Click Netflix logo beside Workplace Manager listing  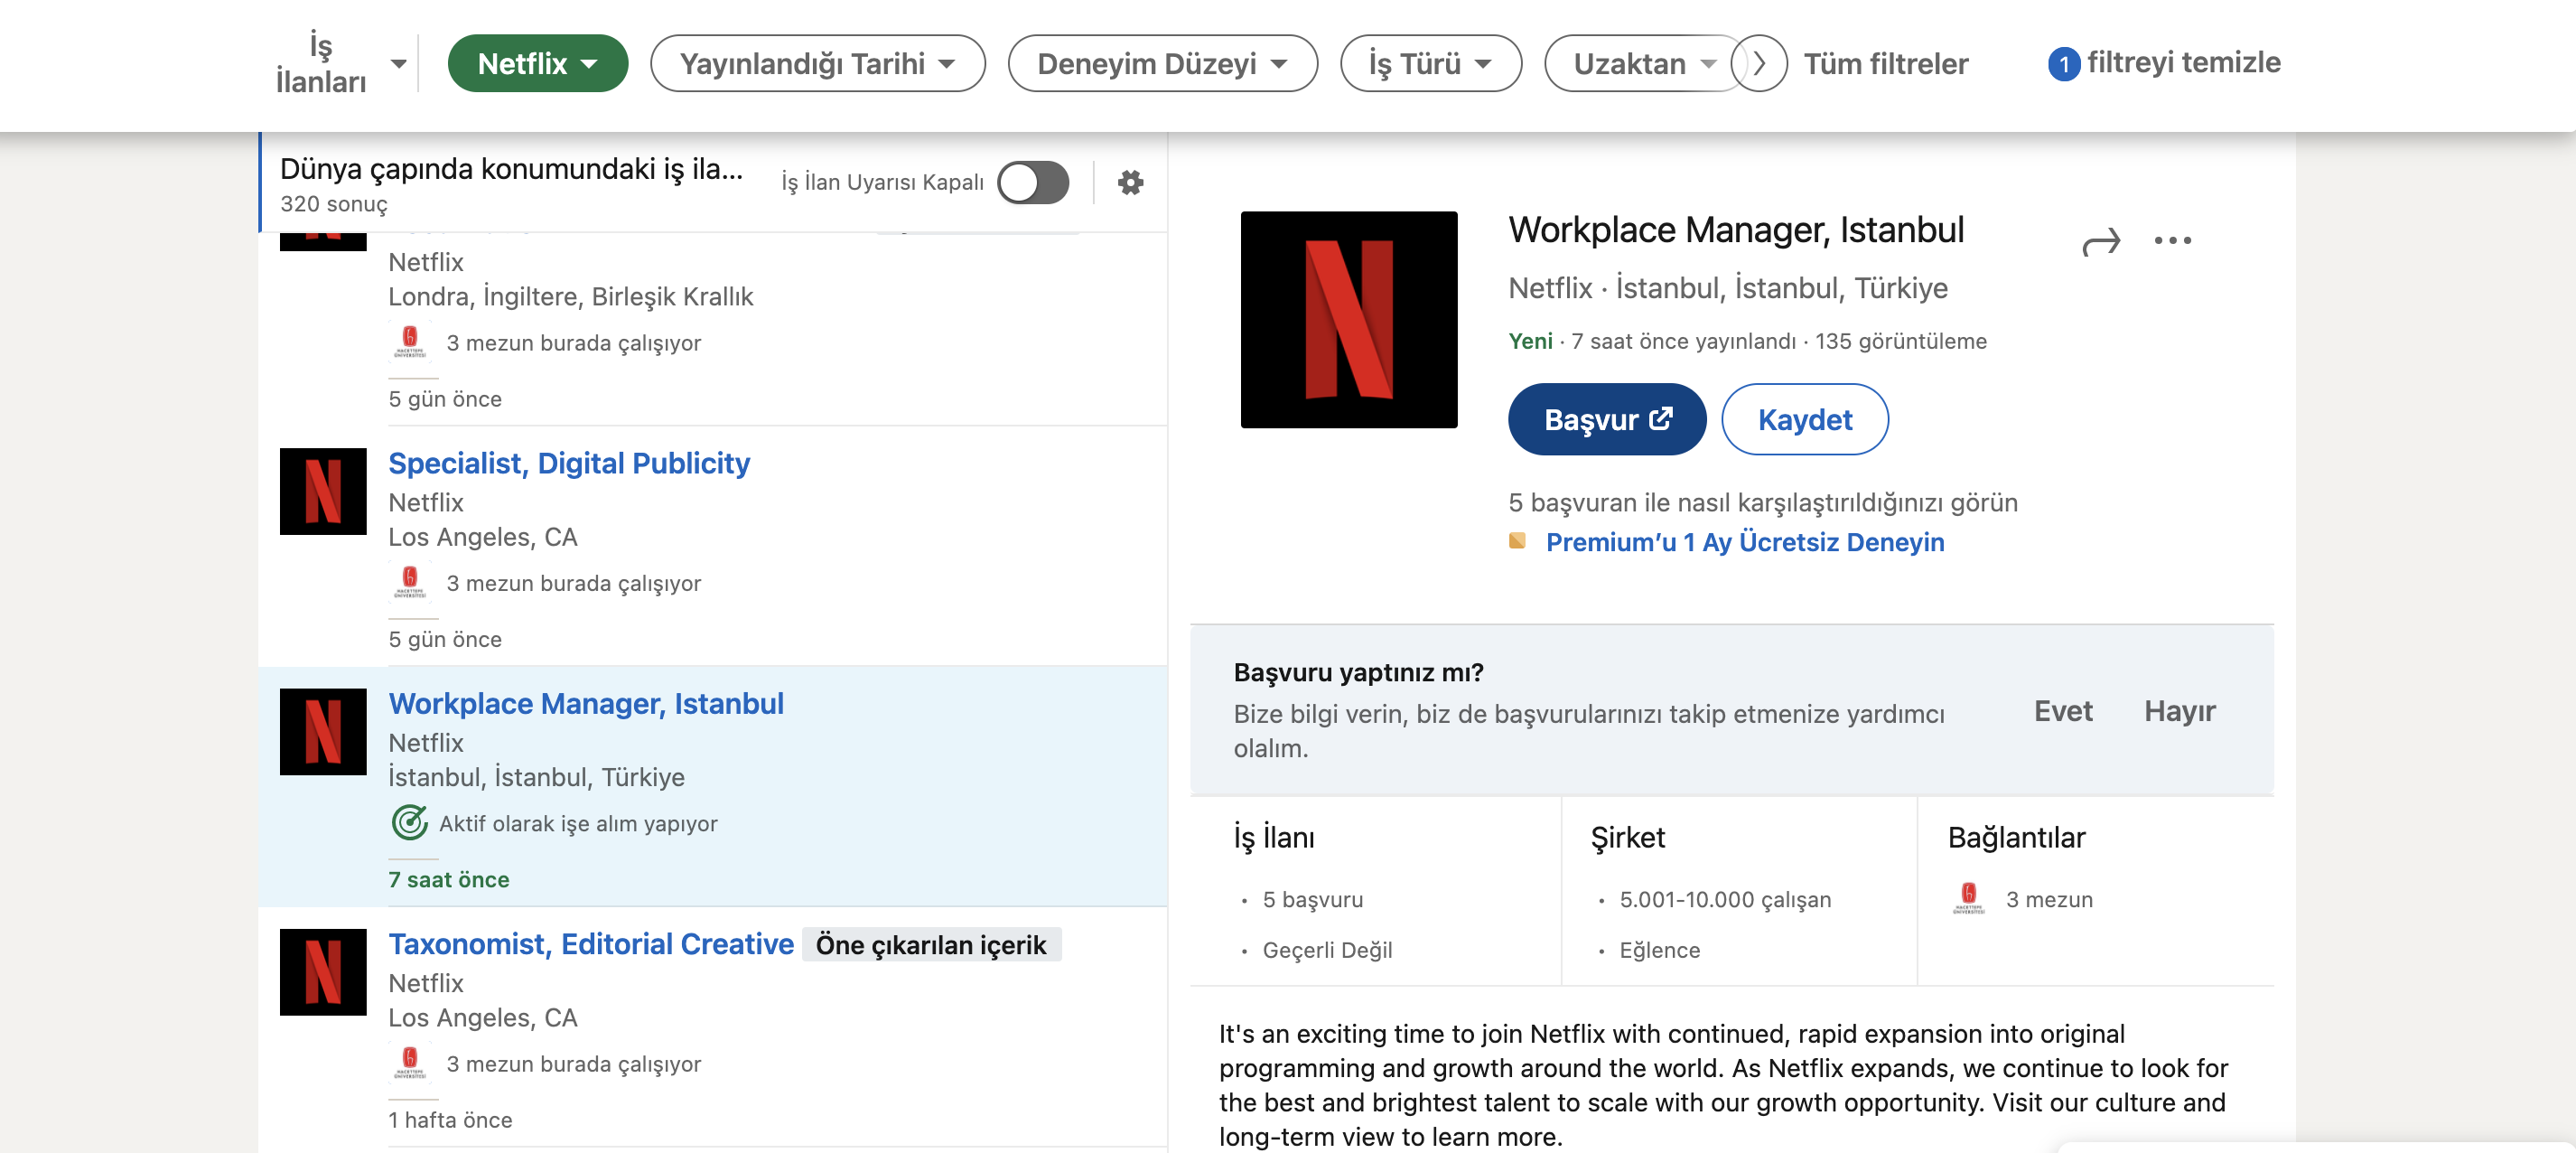(323, 731)
